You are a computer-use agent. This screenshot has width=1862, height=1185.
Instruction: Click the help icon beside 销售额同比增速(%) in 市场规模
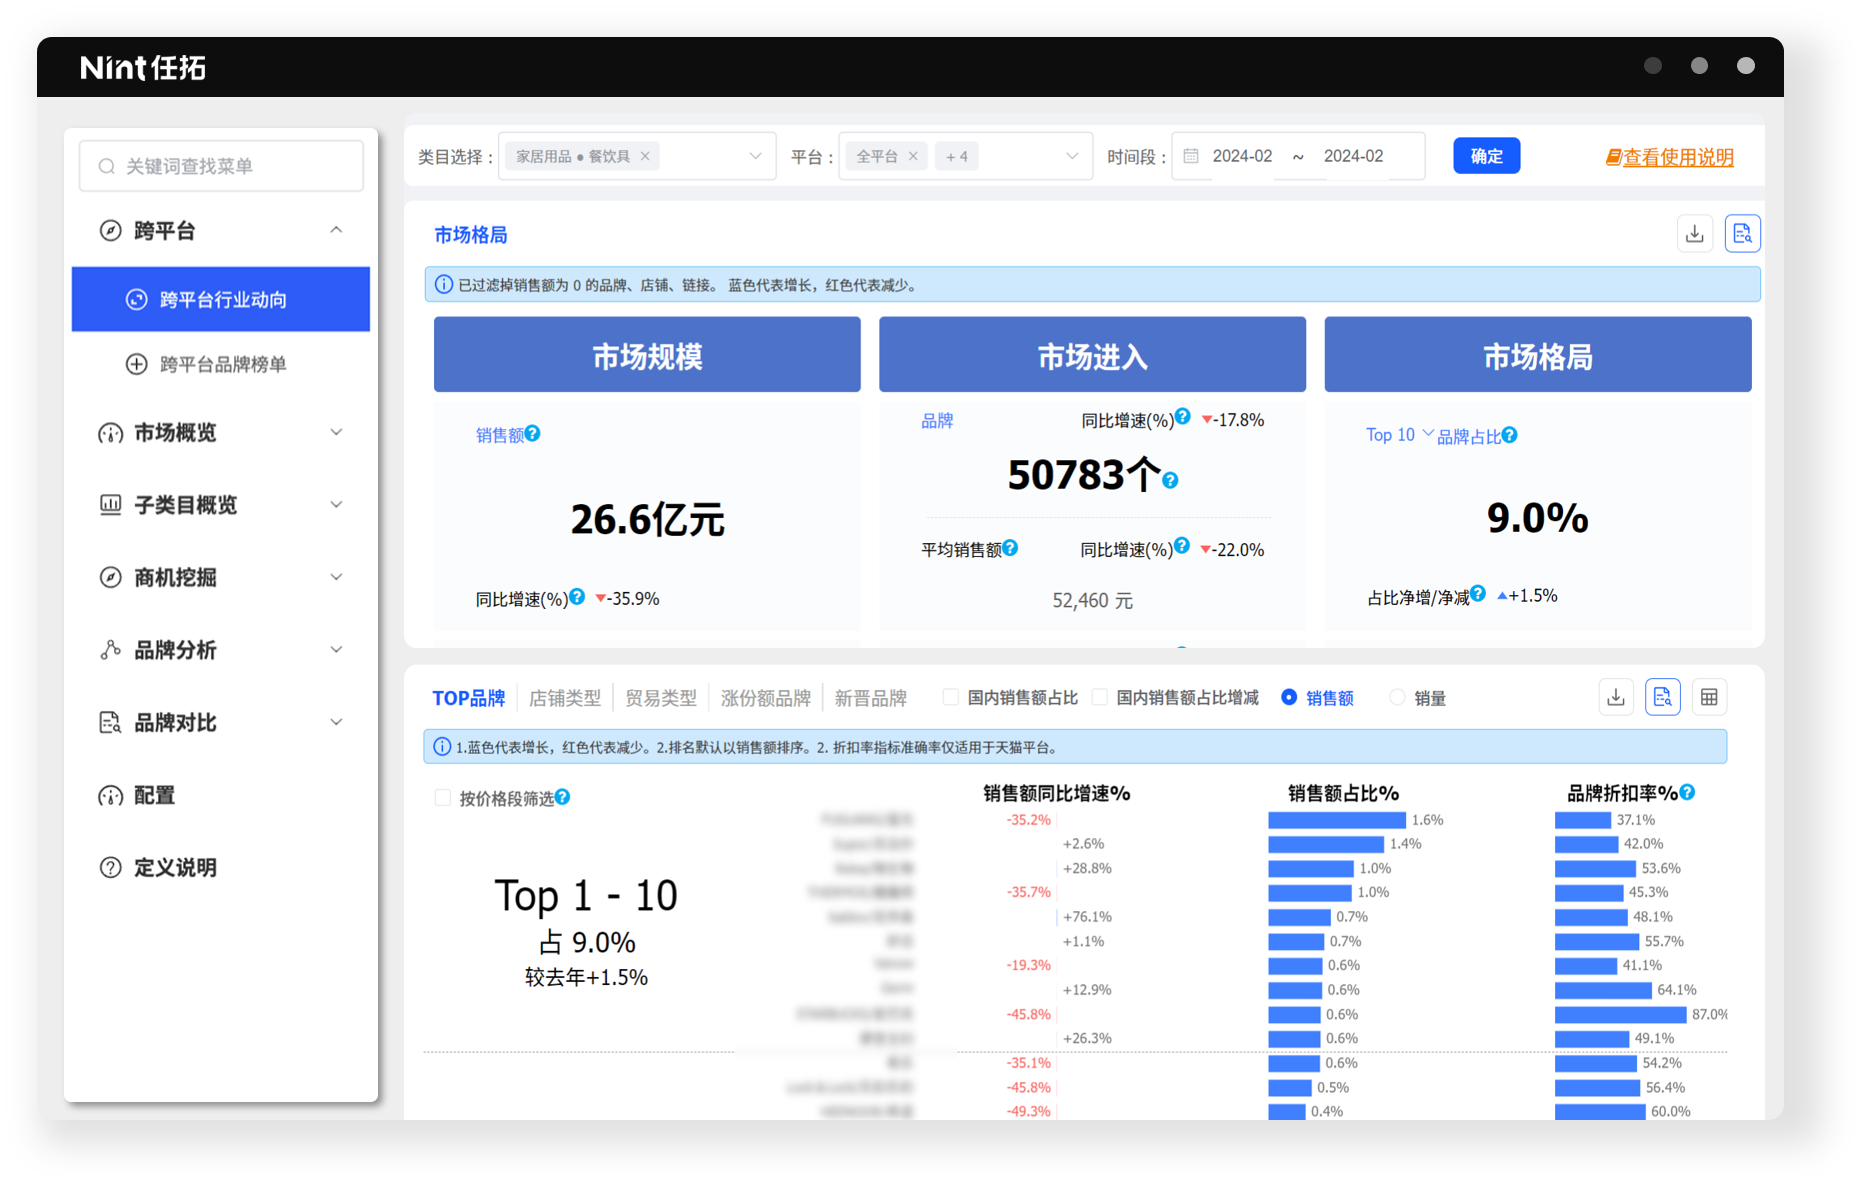tap(577, 596)
